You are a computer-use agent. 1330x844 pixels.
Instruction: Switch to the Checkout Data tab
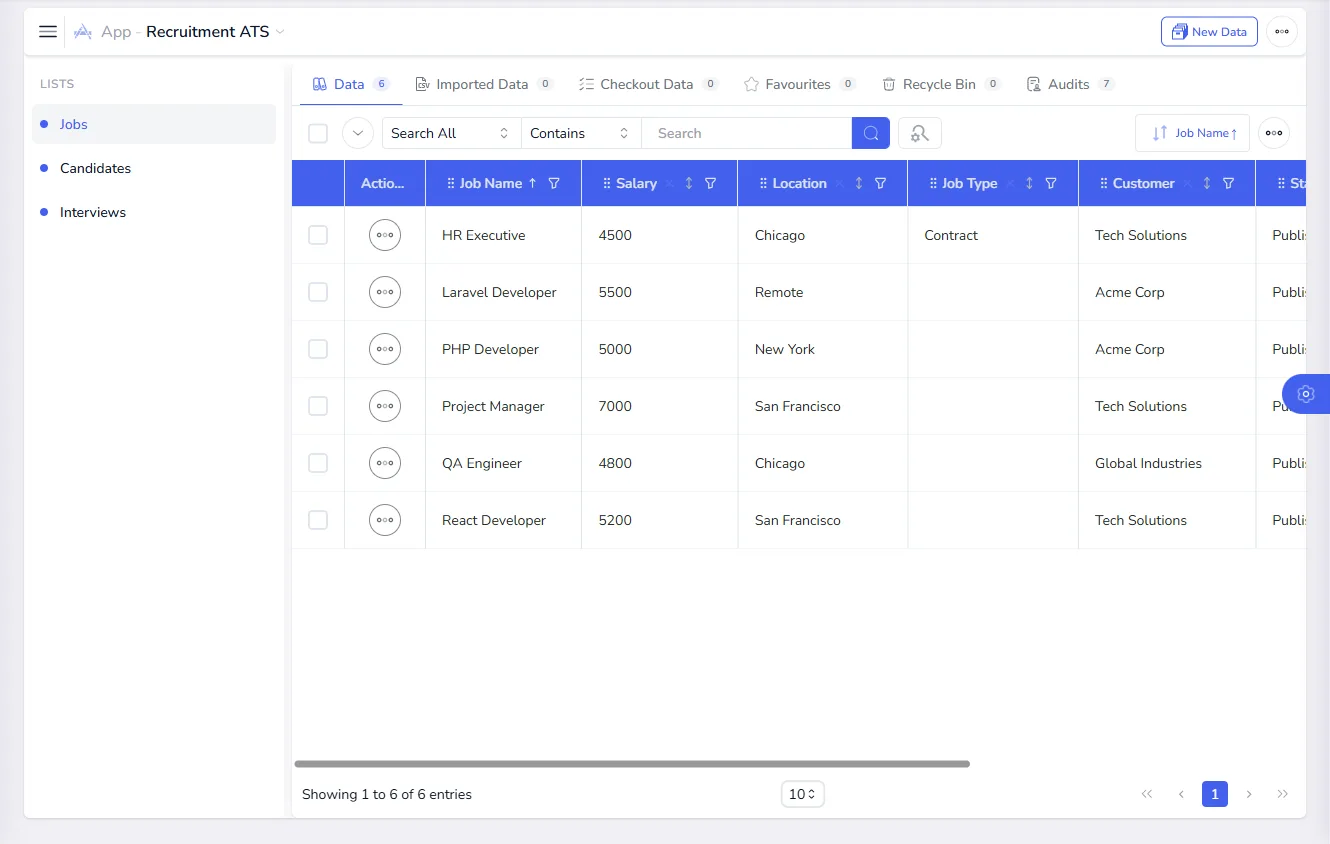(648, 84)
